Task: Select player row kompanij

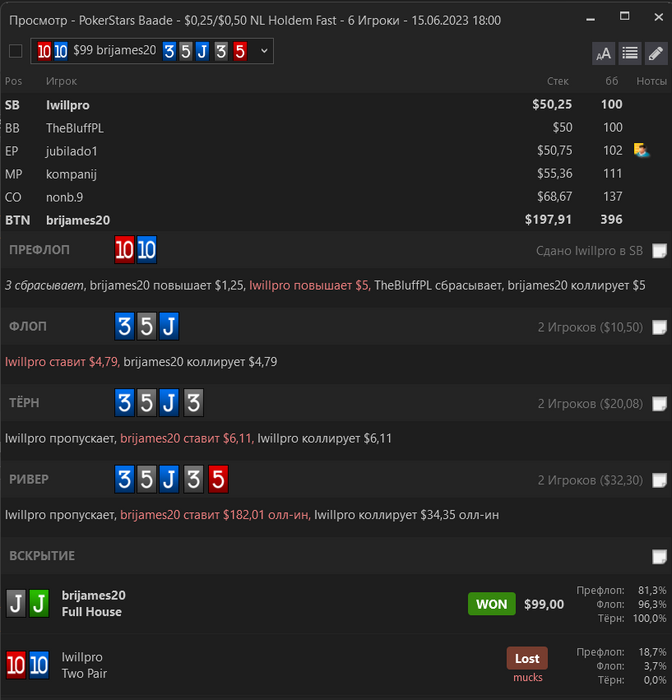Action: point(336,174)
